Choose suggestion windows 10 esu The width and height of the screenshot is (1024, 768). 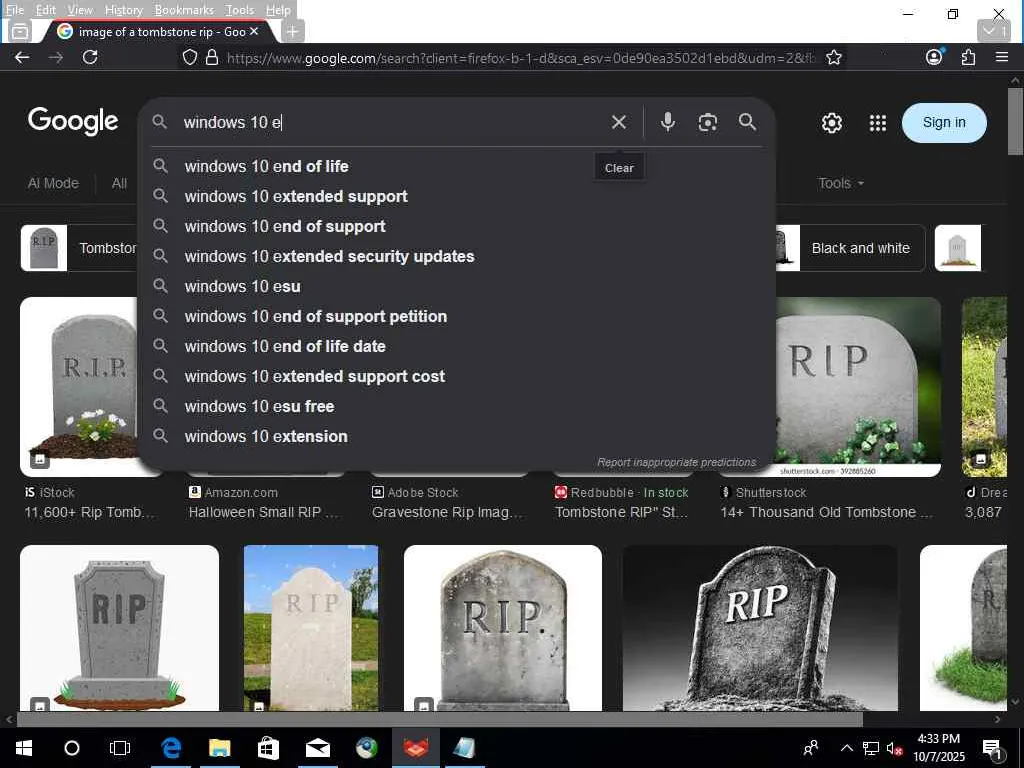pyautogui.click(x=456, y=287)
